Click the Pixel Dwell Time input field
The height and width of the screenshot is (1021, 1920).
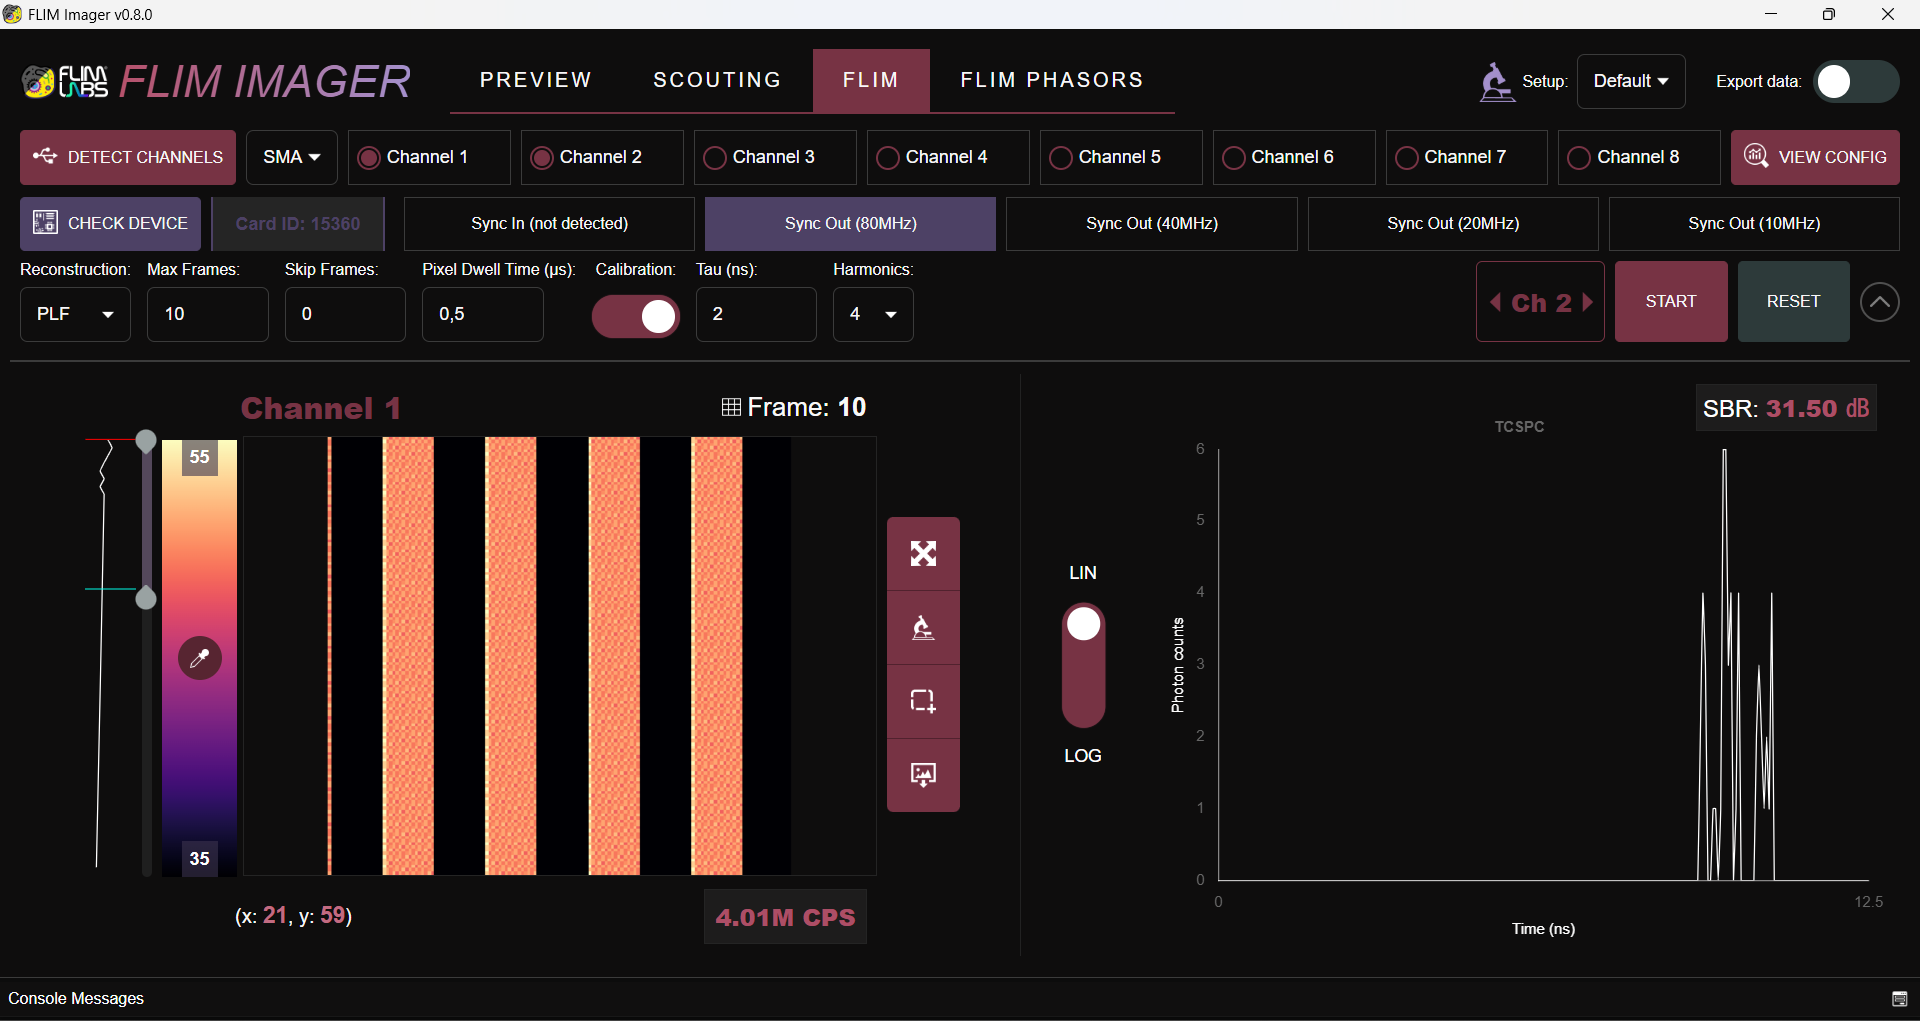[483, 314]
